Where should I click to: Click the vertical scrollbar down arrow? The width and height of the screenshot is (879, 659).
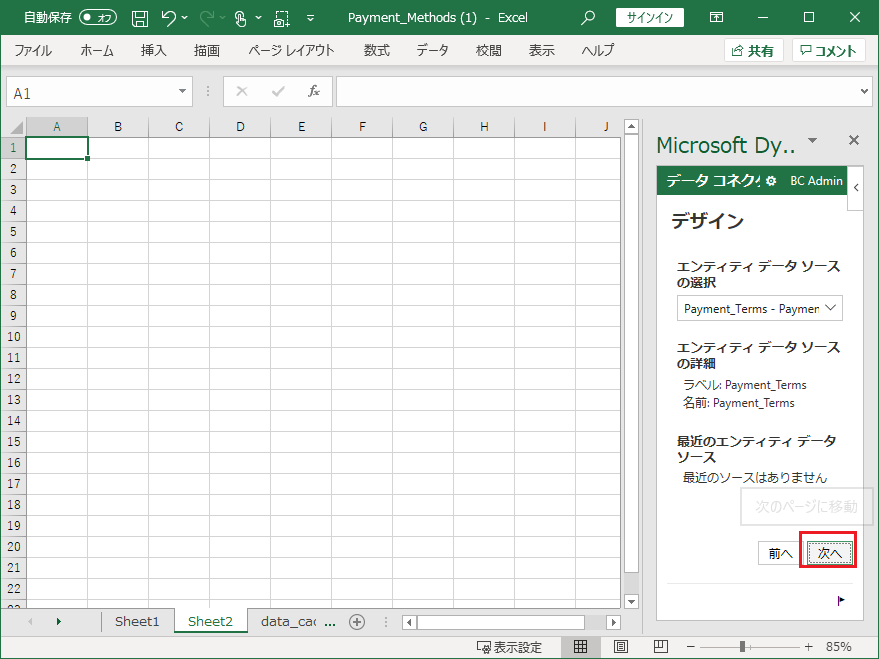631,601
